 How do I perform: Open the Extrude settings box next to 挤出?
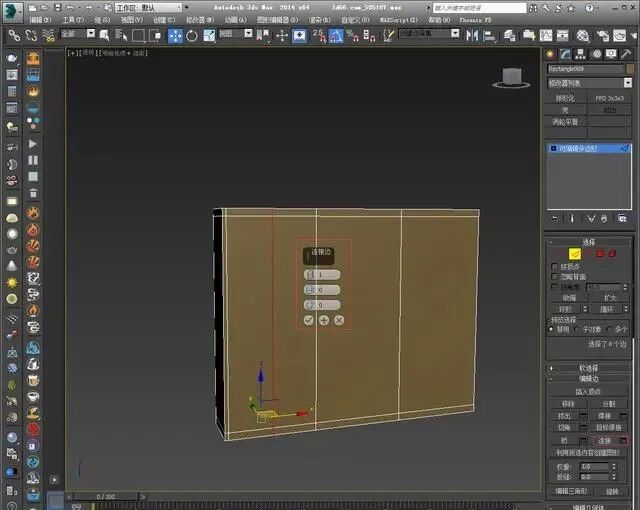pos(583,416)
